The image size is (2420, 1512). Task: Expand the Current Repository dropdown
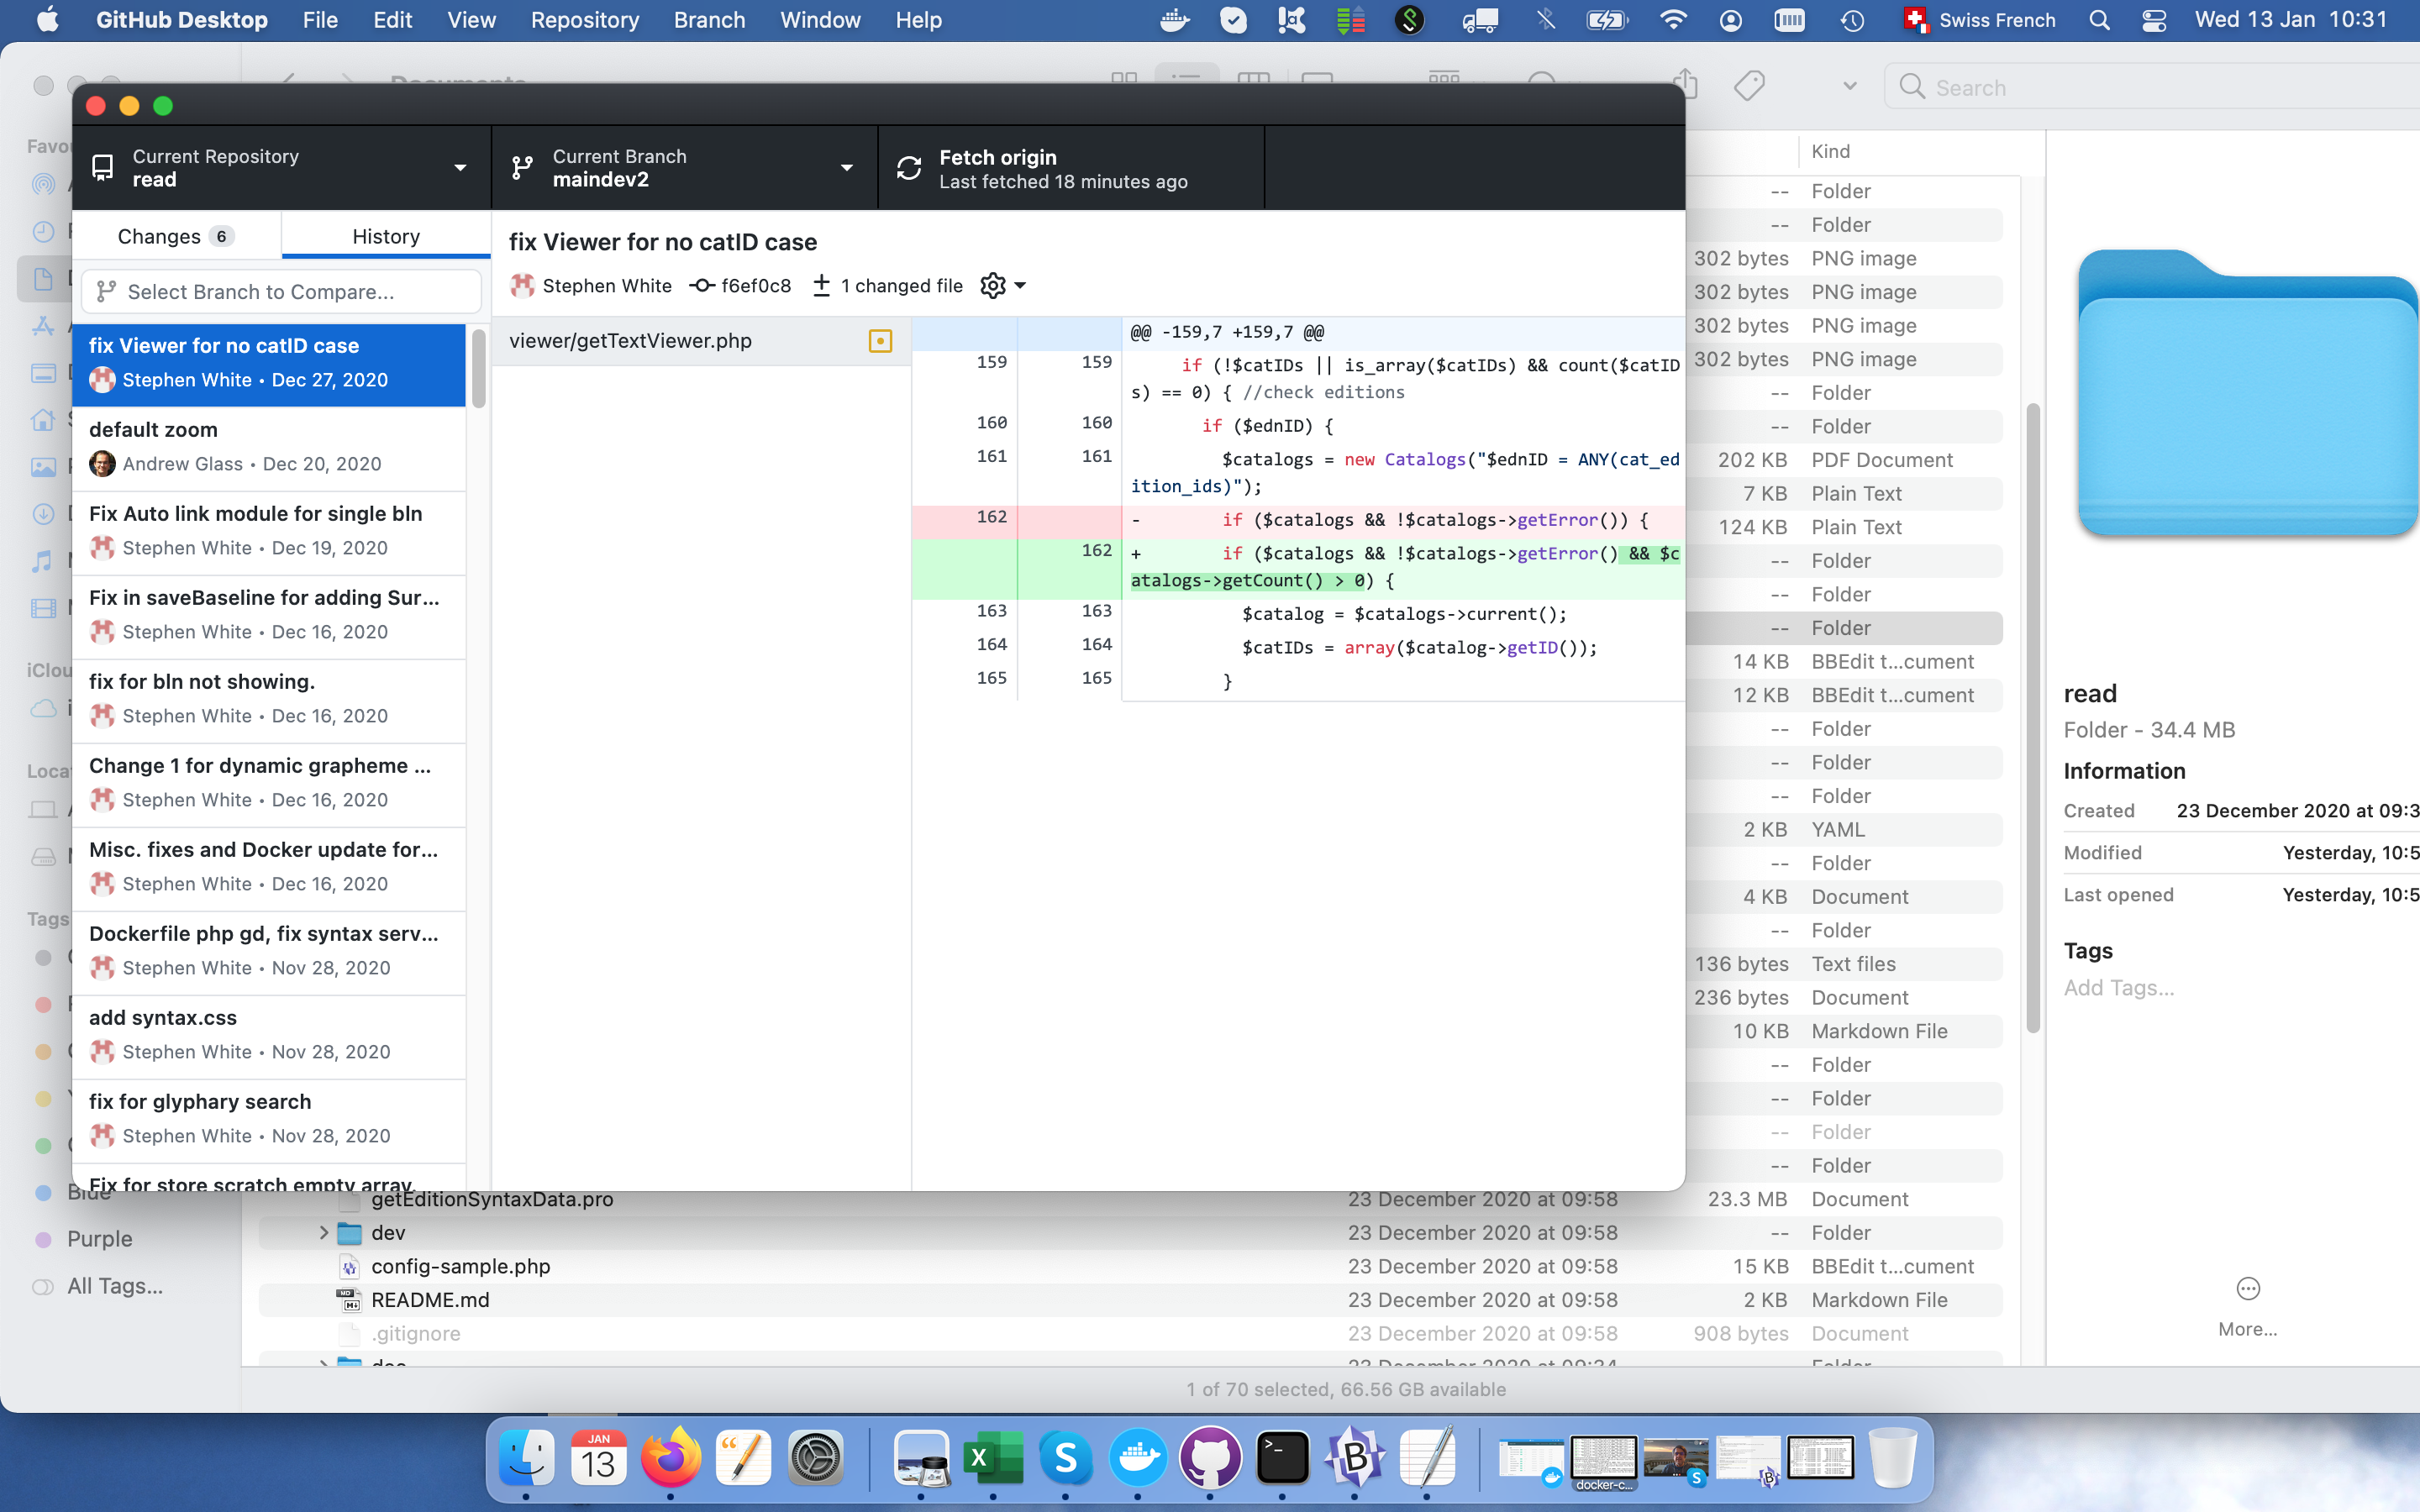(x=460, y=168)
